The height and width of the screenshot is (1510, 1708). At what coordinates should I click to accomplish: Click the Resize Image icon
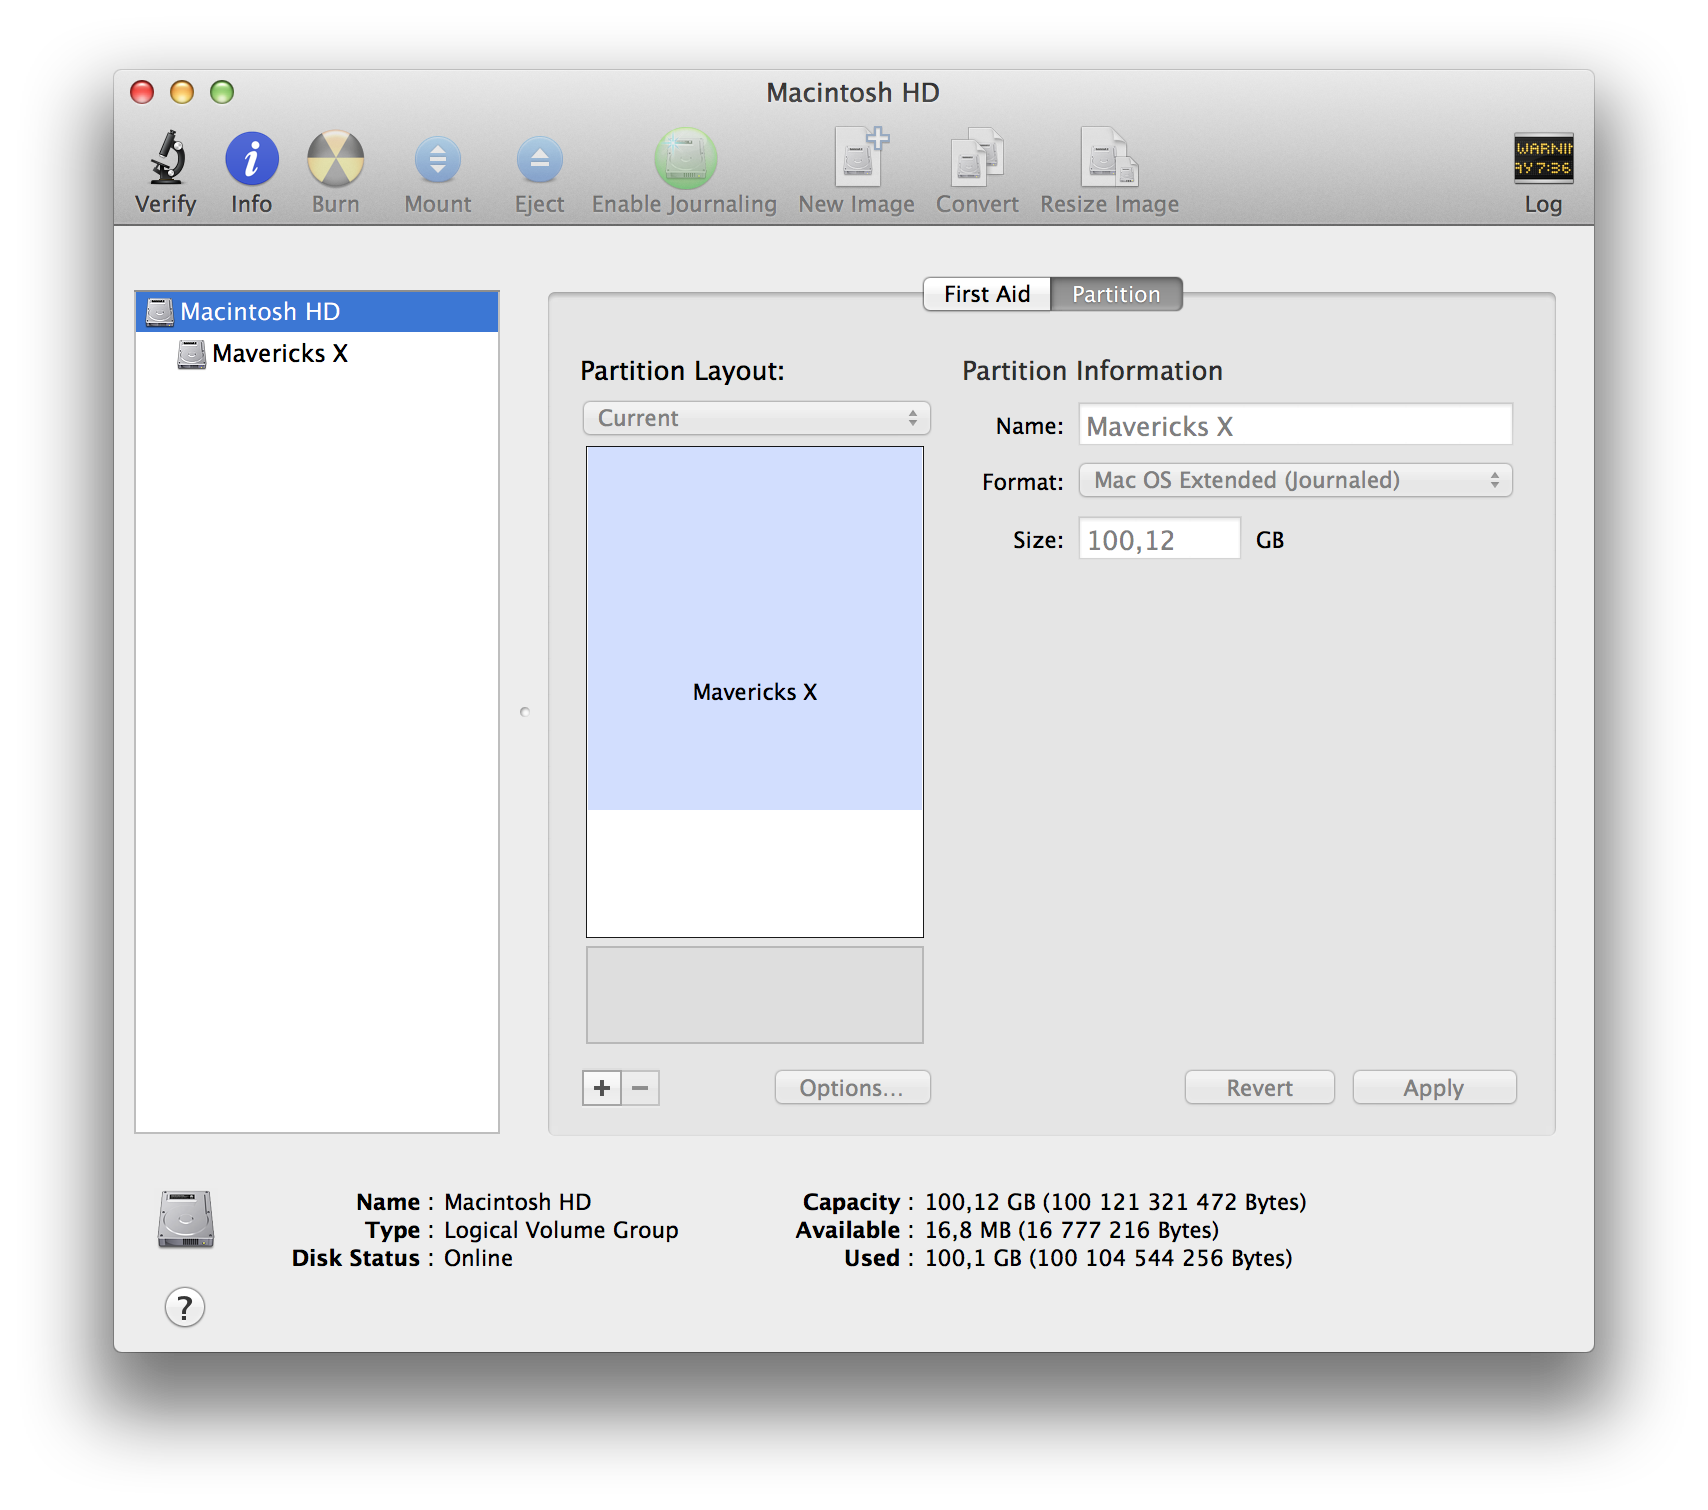click(x=1109, y=157)
